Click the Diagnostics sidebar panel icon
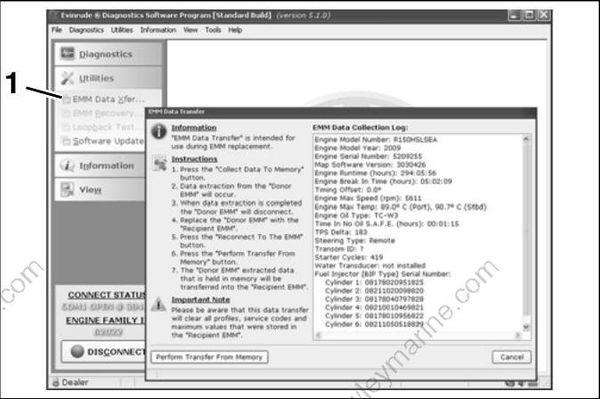 pyautogui.click(x=68, y=54)
